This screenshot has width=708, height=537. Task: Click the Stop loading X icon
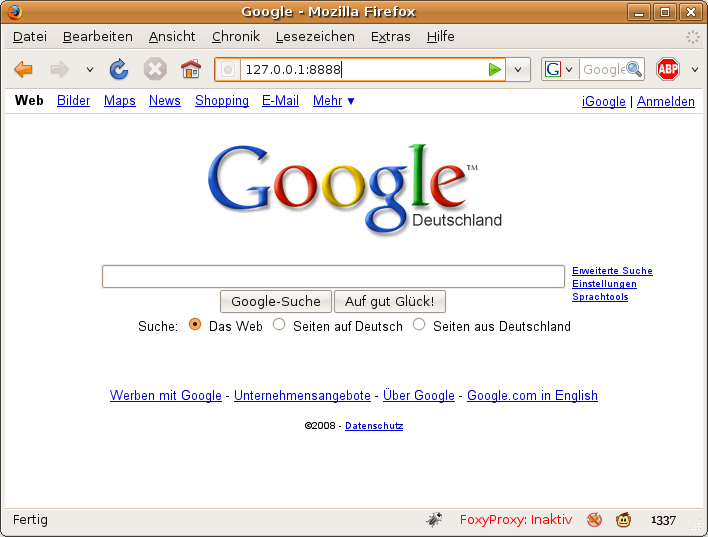coord(155,70)
